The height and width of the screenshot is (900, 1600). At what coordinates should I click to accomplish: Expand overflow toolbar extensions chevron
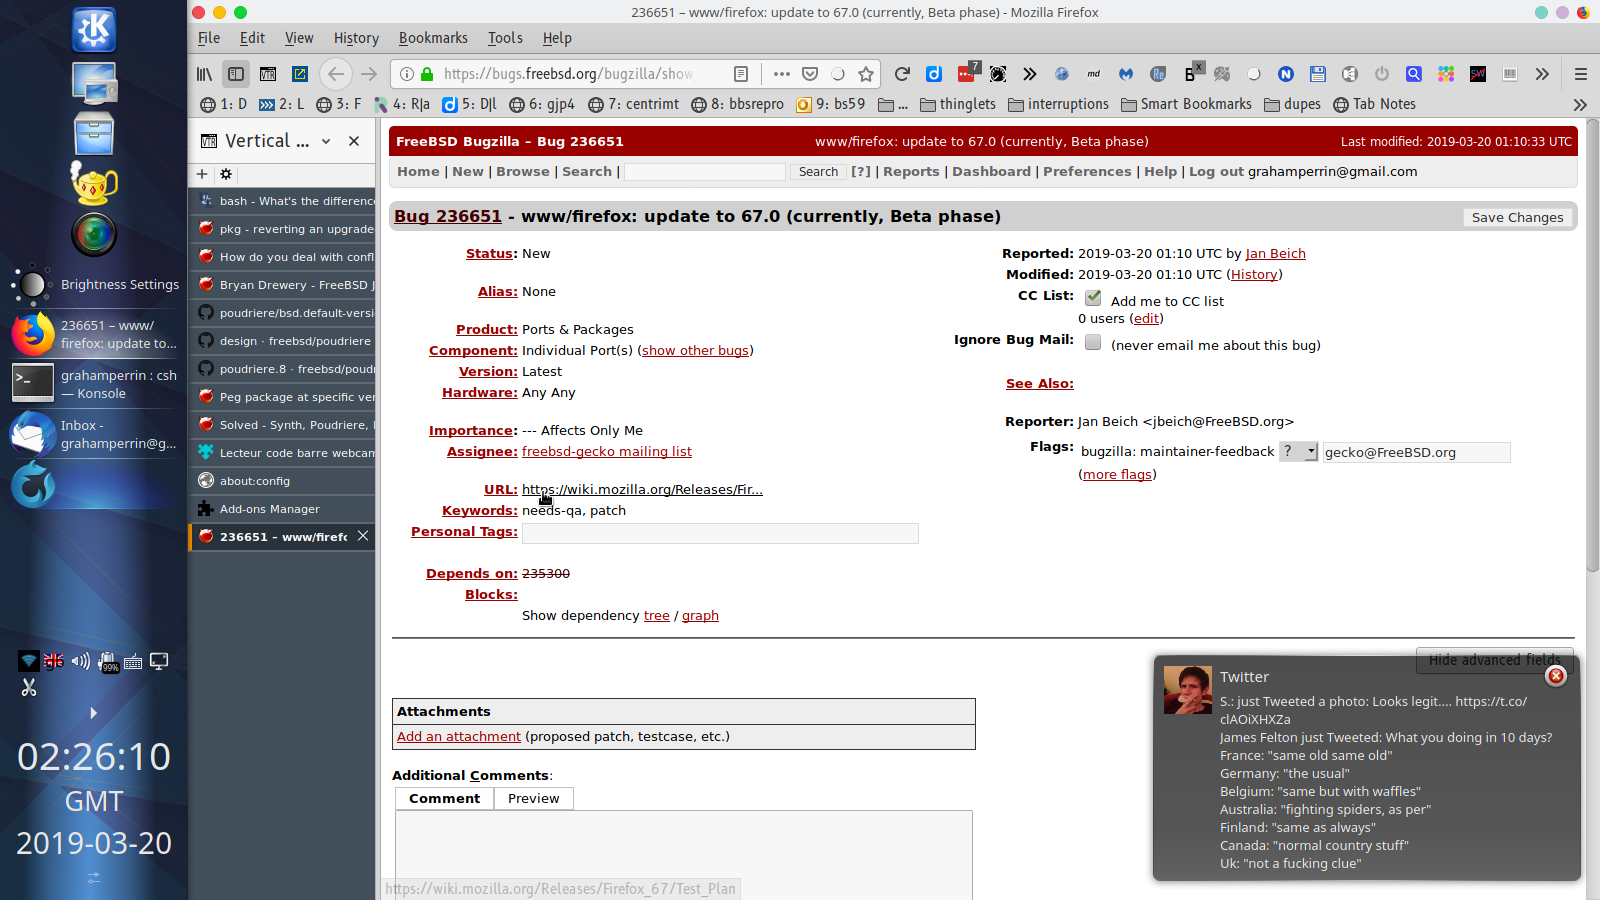[1542, 74]
